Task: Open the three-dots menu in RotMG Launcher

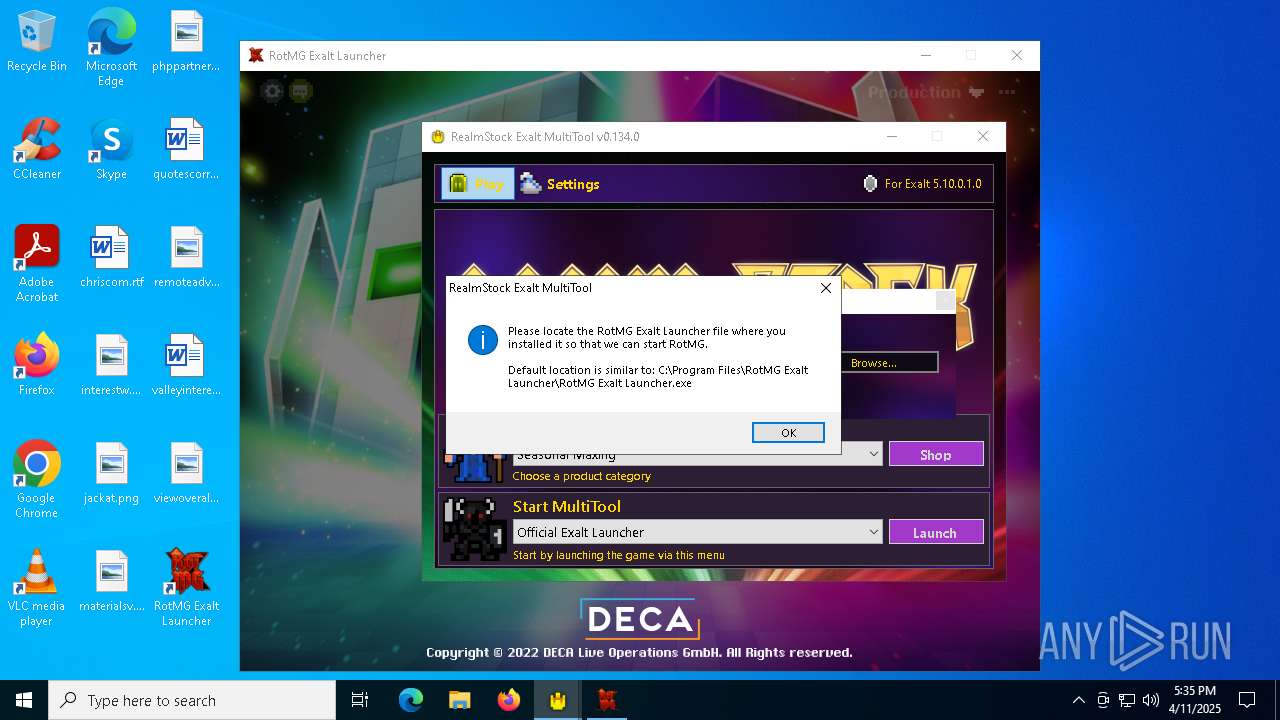Action: (x=1006, y=92)
